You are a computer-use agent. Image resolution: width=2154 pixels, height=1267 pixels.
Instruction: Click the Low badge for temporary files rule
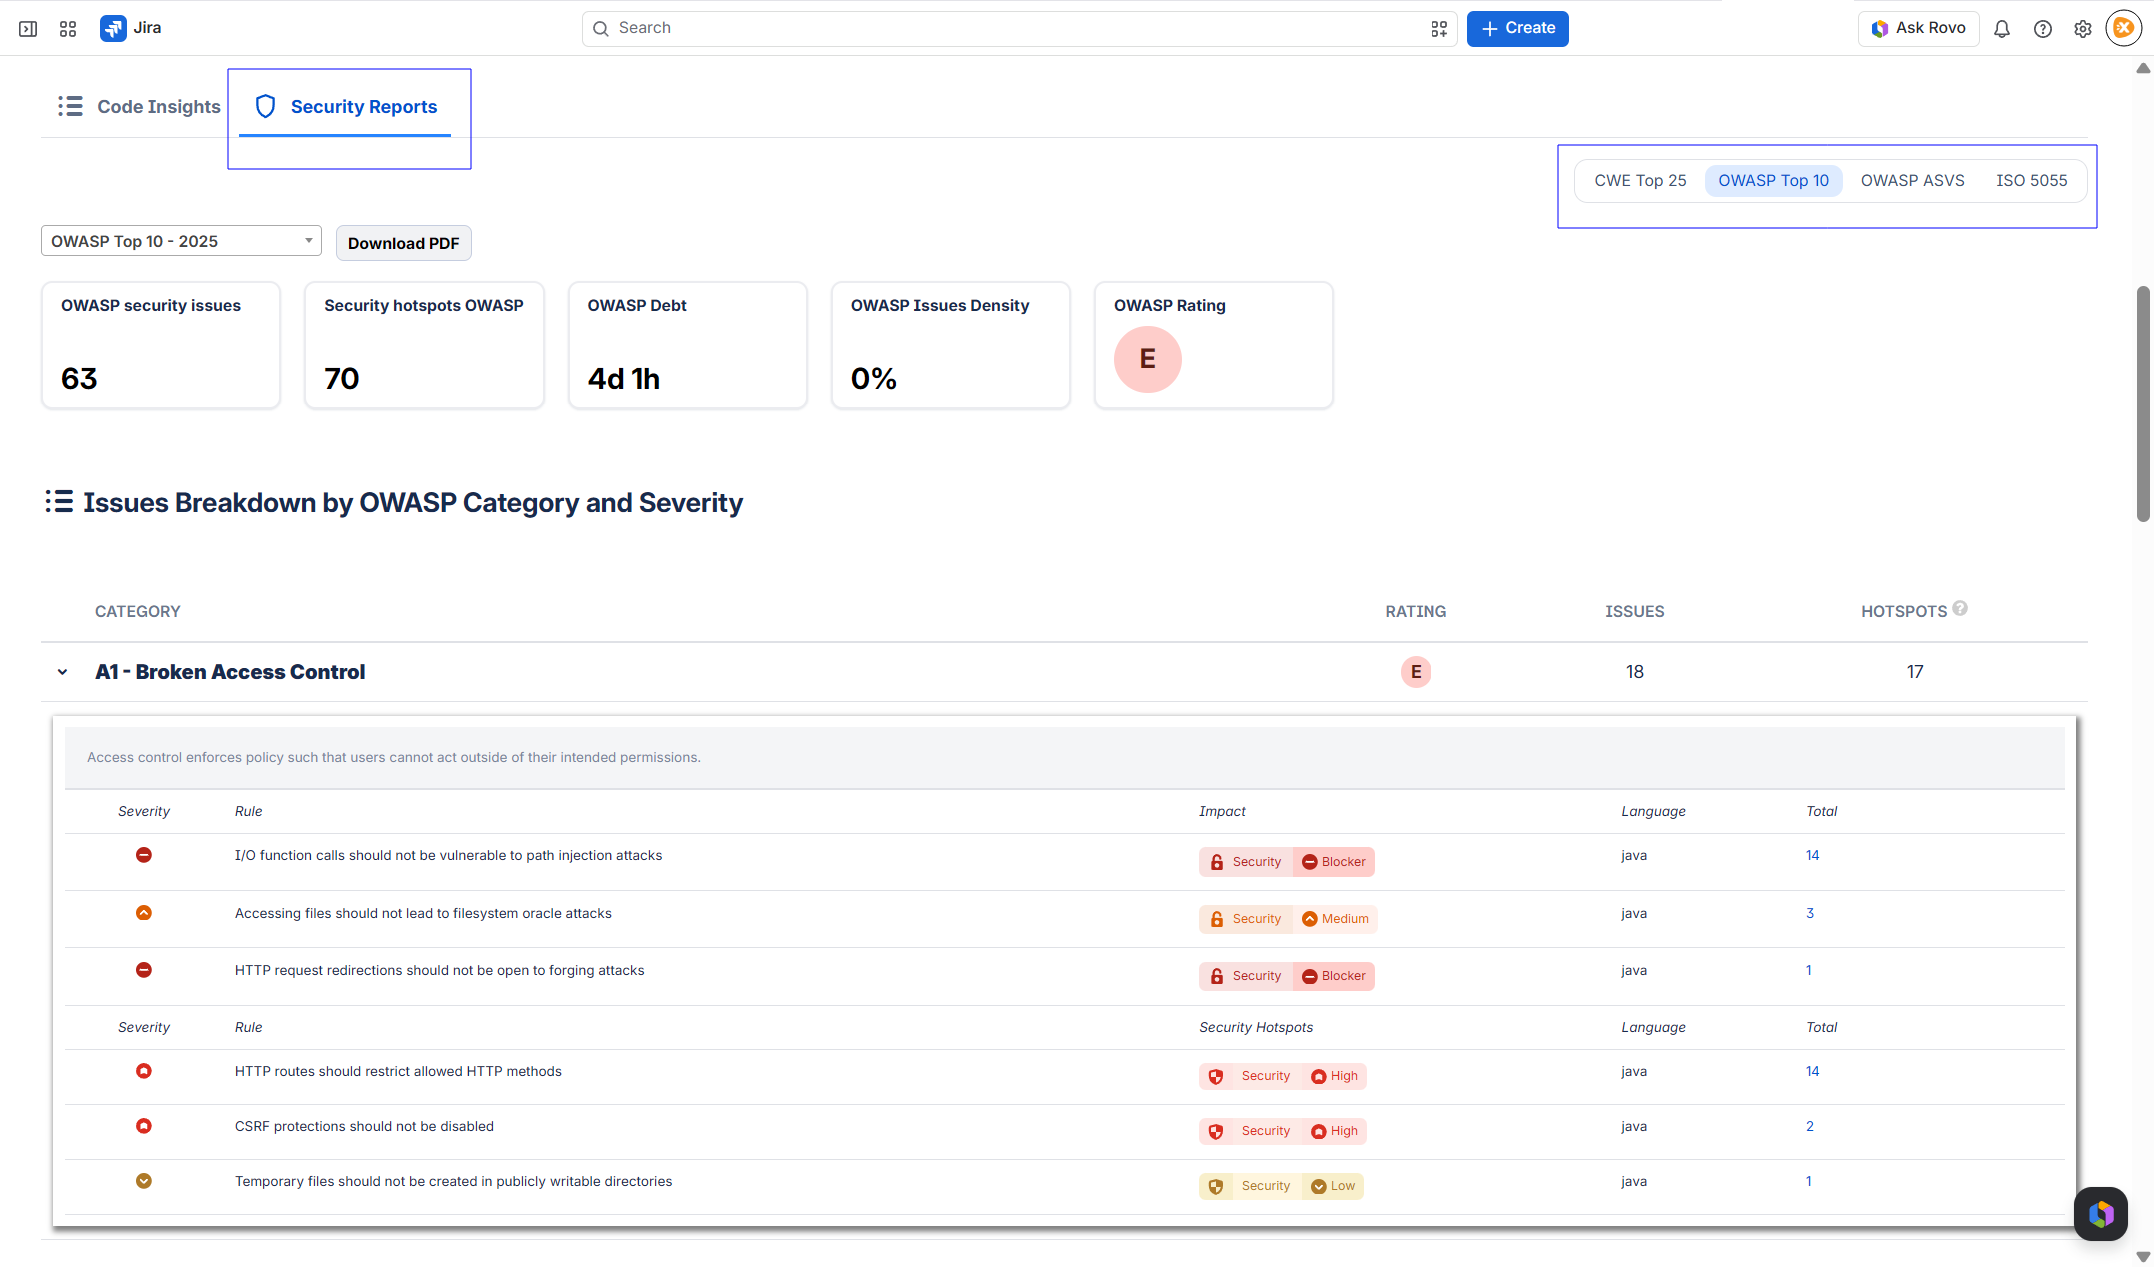pos(1333,1186)
